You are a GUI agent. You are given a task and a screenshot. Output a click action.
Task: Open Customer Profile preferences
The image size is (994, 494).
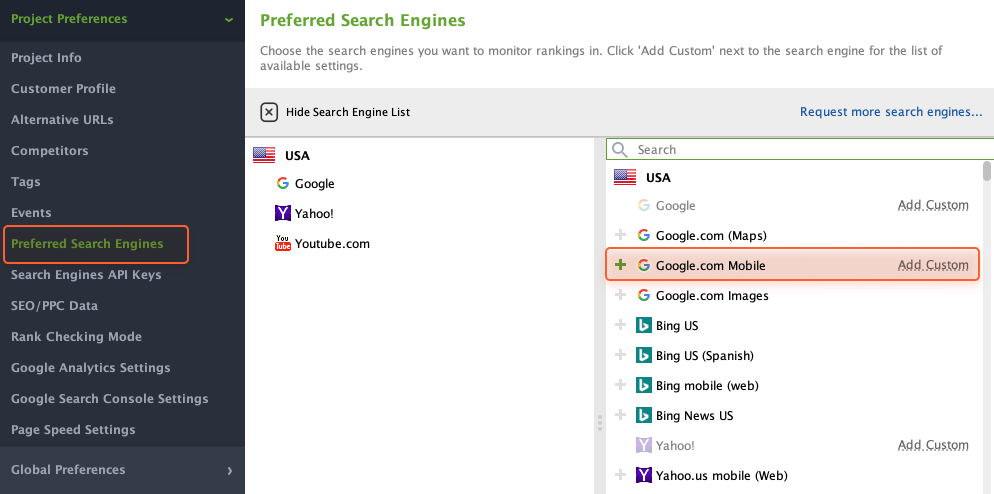[63, 89]
